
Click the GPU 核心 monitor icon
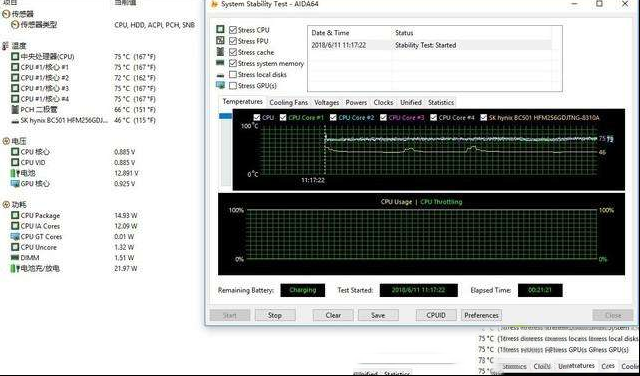[15, 184]
